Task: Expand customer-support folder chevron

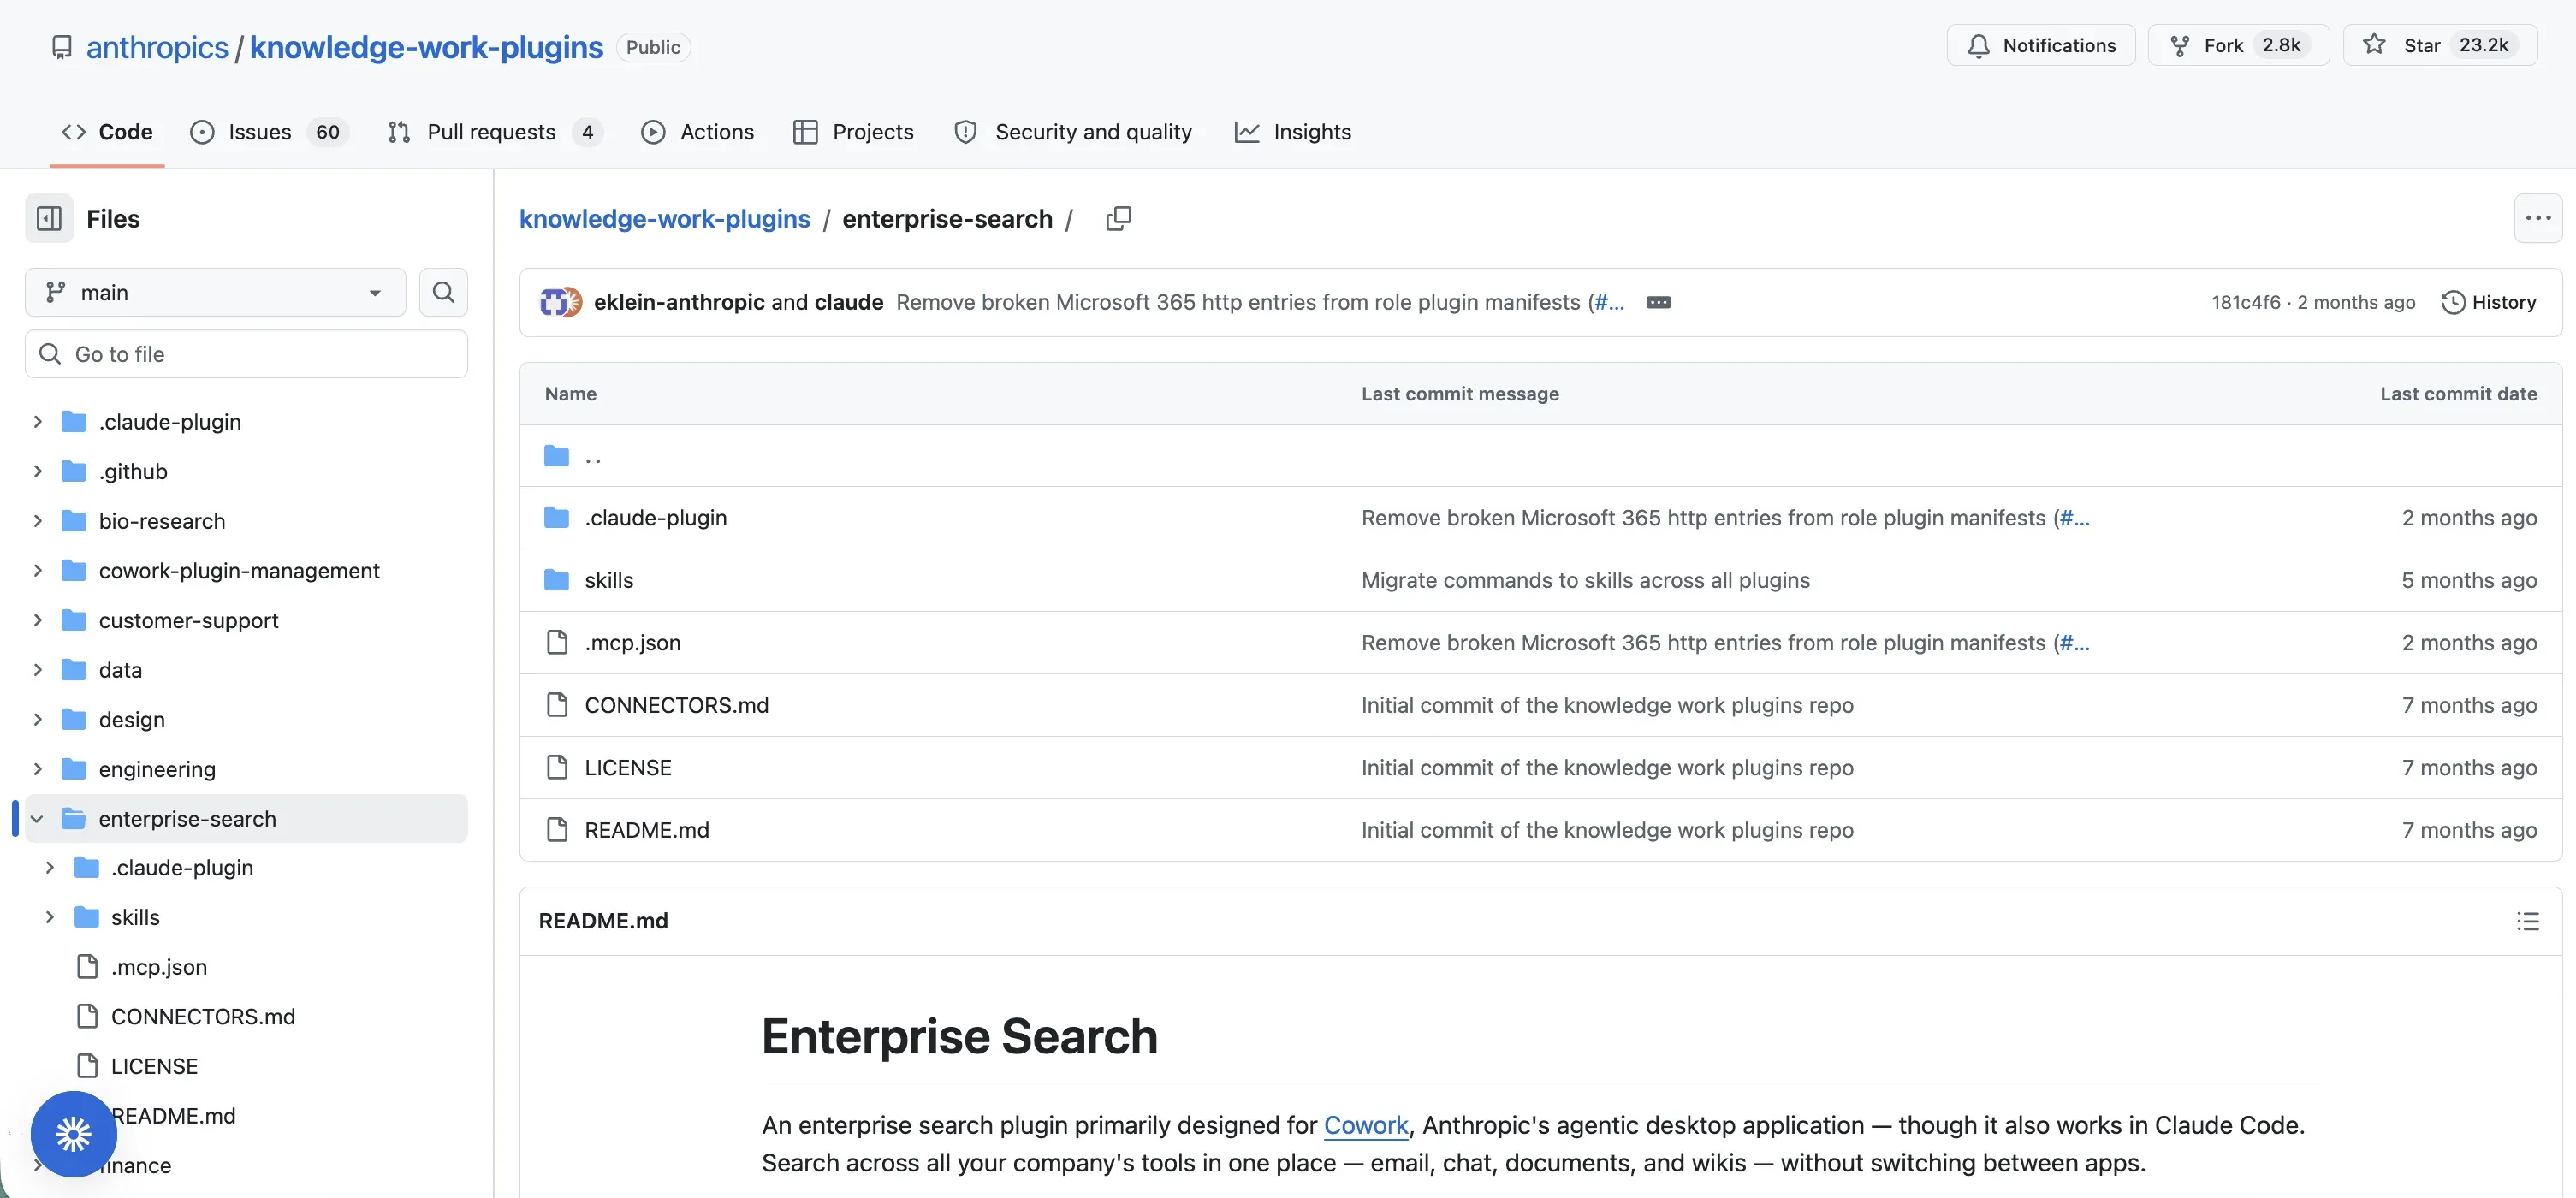Action: (37, 620)
